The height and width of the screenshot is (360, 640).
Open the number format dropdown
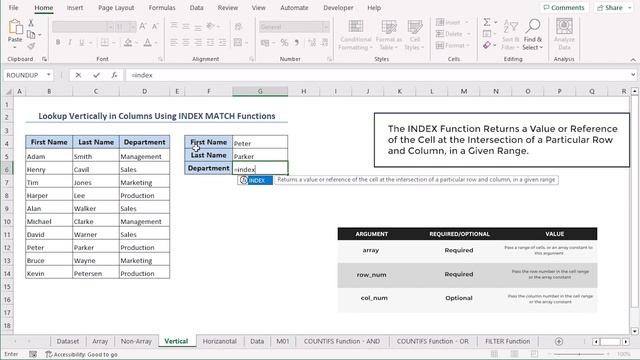(325, 27)
